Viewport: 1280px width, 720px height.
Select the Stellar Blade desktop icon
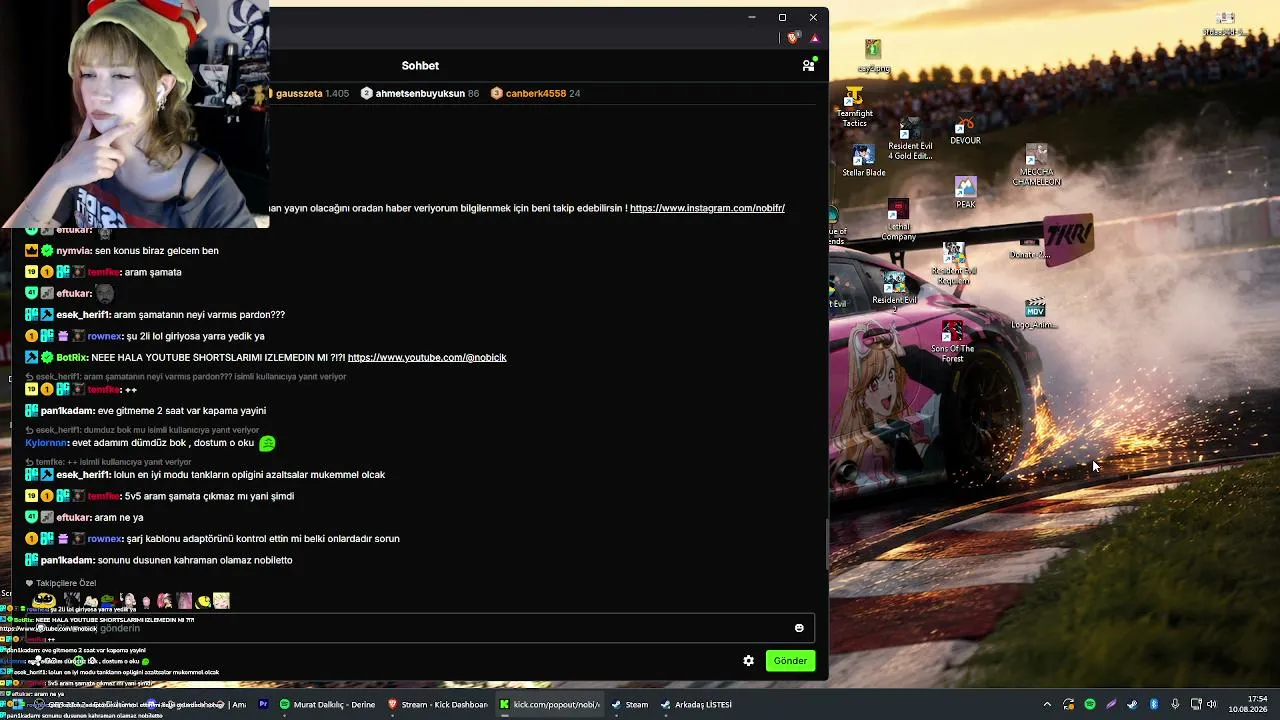863,162
